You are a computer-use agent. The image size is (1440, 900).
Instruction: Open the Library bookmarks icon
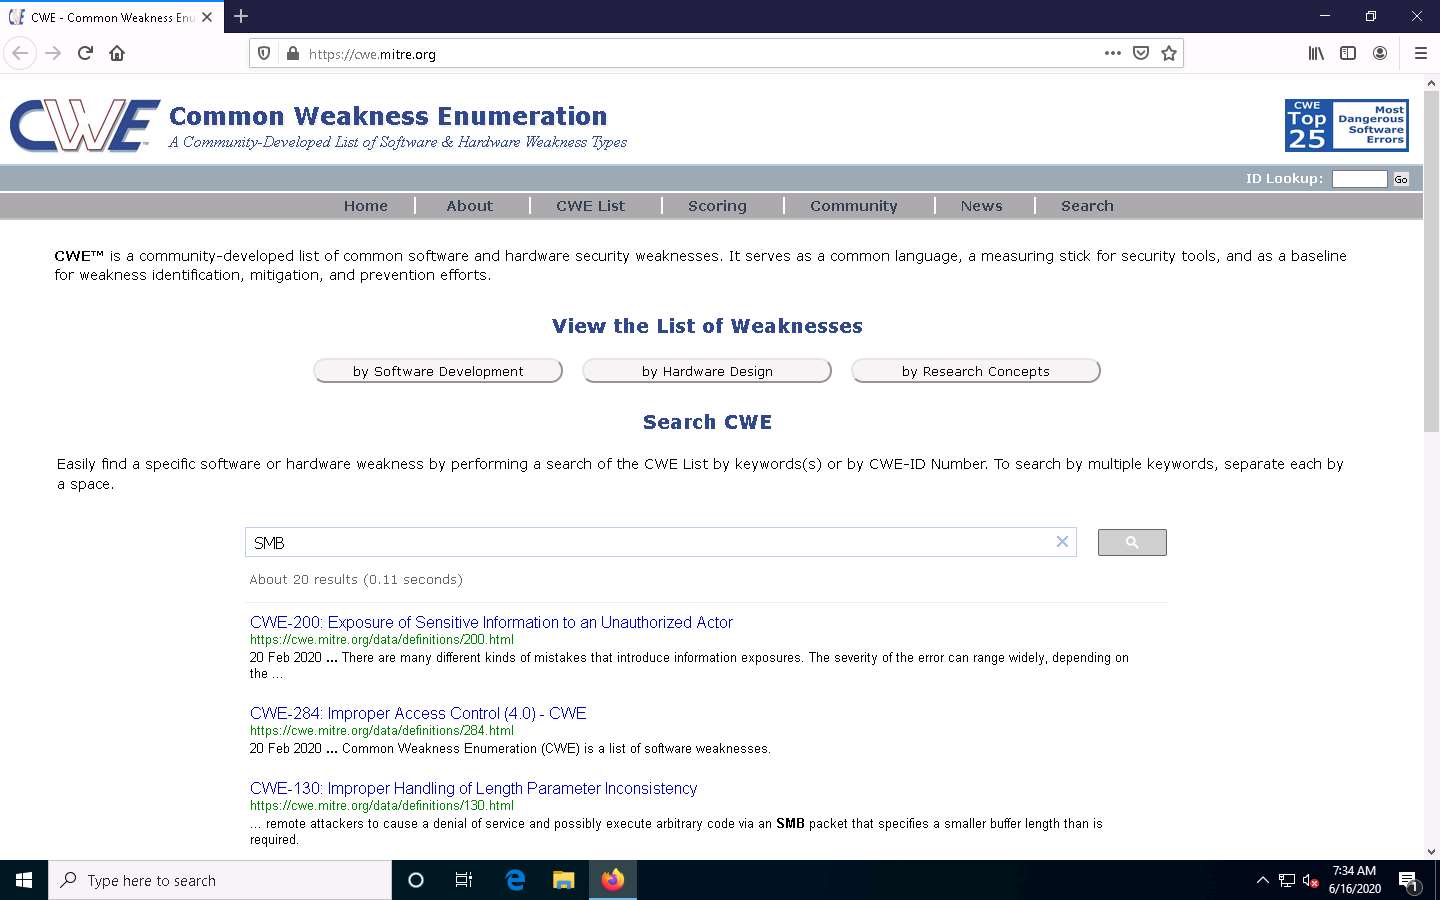(x=1316, y=53)
